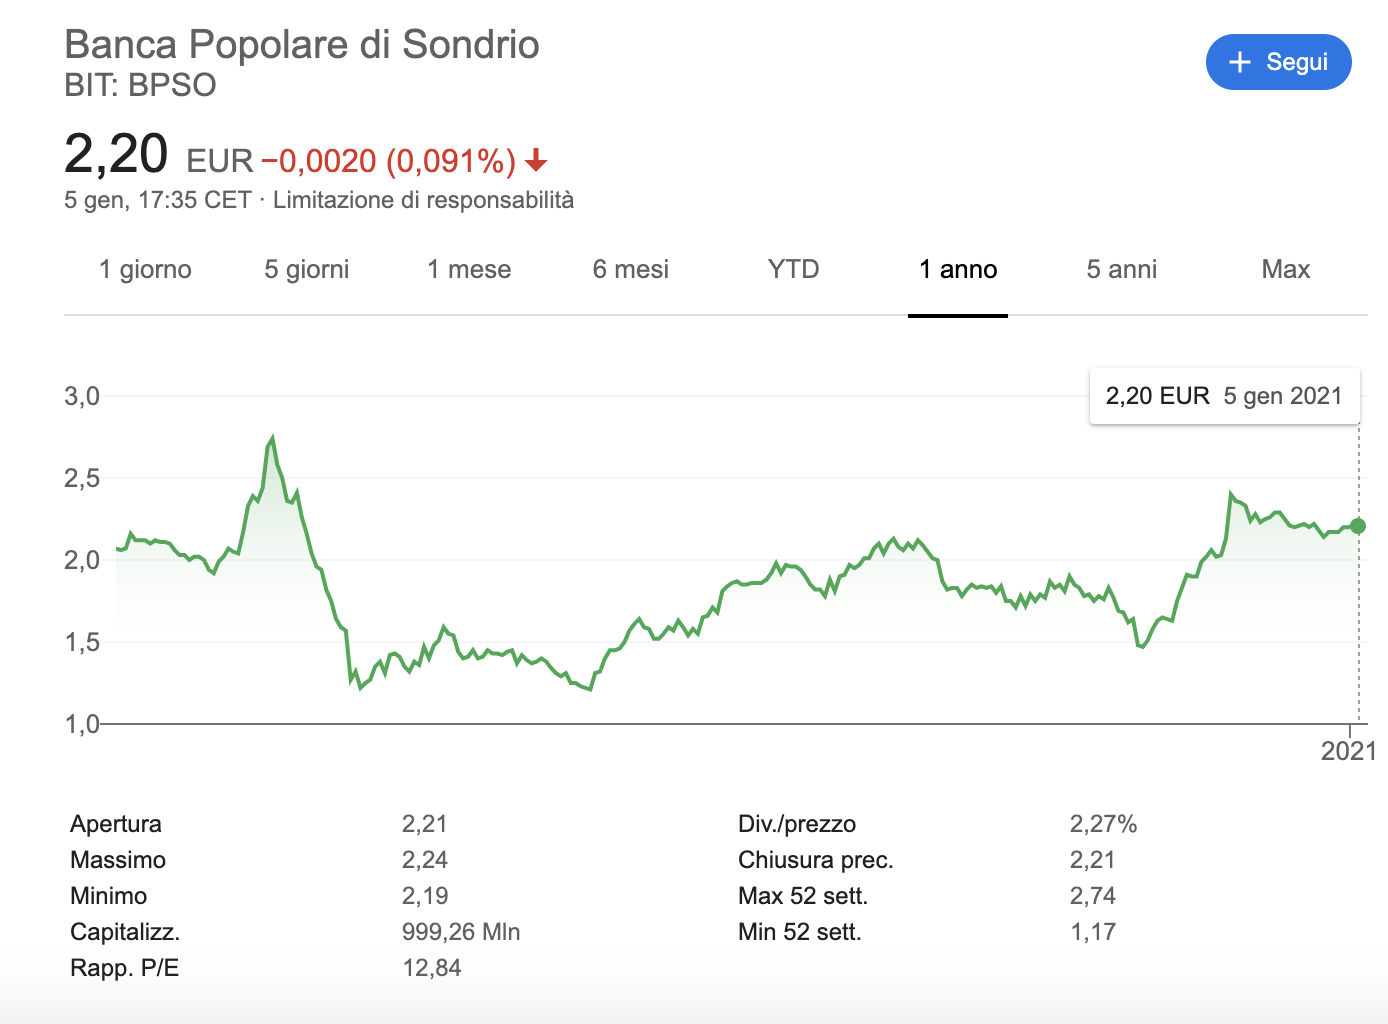
Task: Select the 5 giorni range tab
Action: 307,270
